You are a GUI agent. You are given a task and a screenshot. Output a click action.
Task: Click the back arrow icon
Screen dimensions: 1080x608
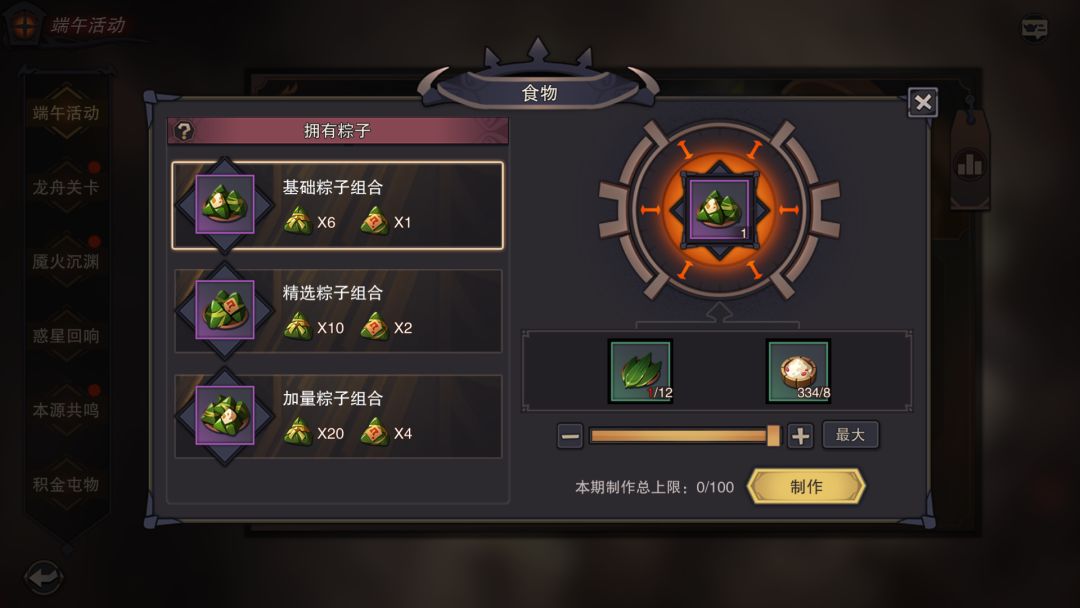[x=44, y=577]
